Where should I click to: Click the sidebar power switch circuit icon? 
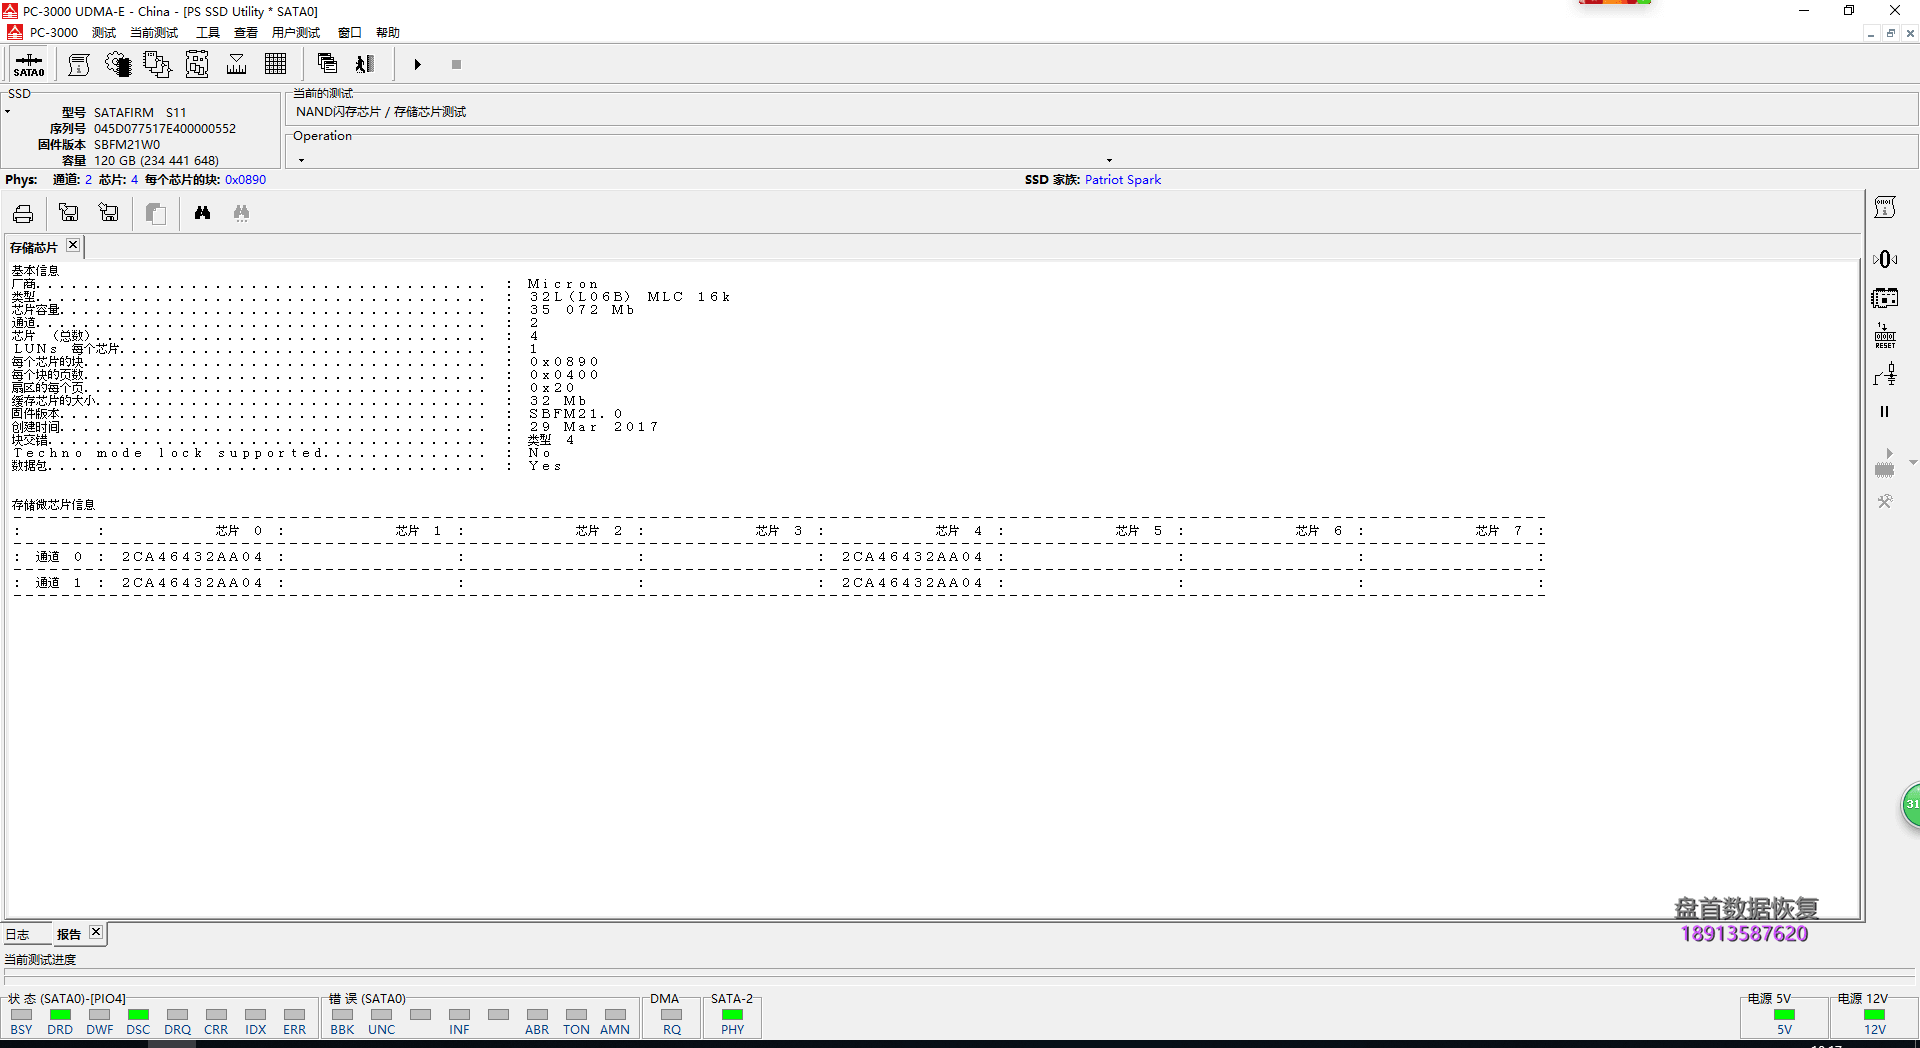1885,375
